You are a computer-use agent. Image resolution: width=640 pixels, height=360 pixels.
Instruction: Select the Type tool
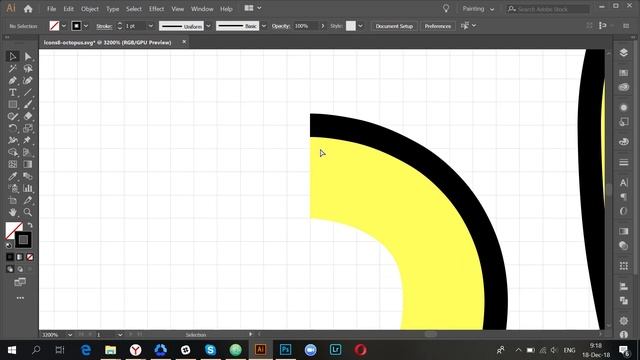pyautogui.click(x=13, y=93)
